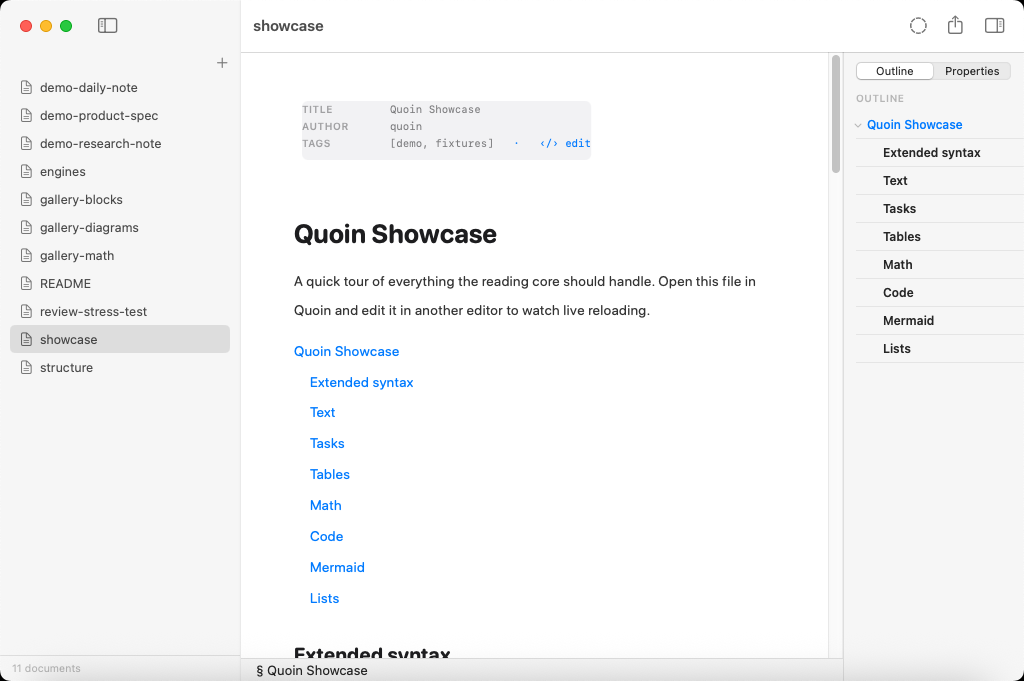Screen dimensions: 1024x681
Task: Click the structure document icon
Action: 26,368
